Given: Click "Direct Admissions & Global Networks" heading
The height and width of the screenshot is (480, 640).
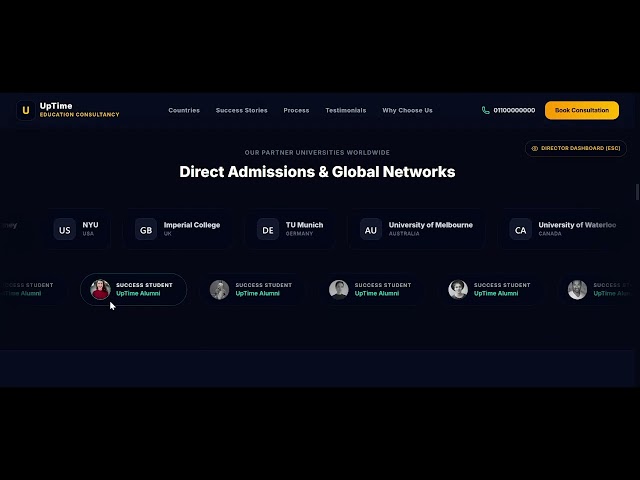Looking at the screenshot, I should (317, 172).
